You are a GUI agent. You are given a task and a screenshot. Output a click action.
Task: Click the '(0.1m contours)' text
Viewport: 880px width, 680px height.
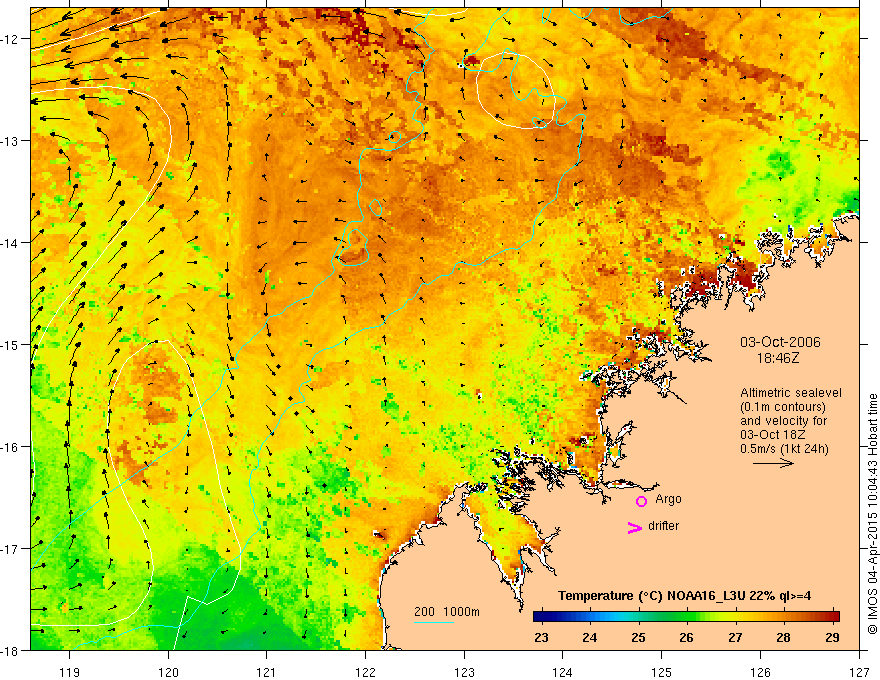(783, 407)
